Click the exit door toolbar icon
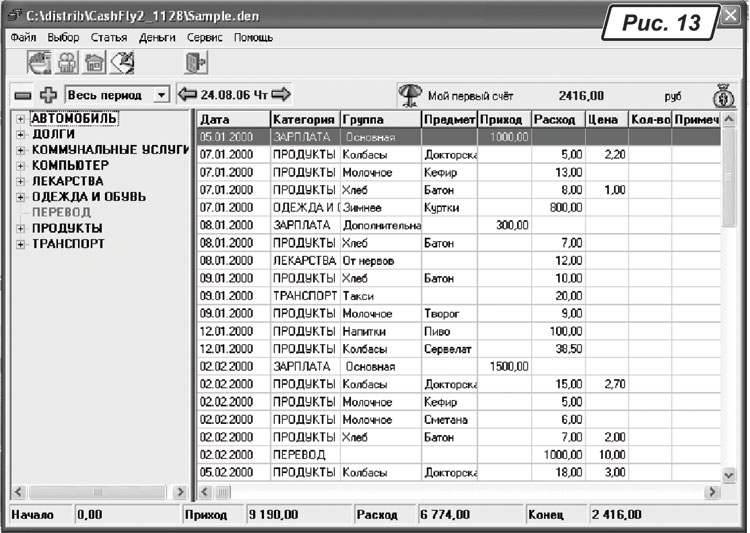Screen dimensions: 750x533 point(196,63)
